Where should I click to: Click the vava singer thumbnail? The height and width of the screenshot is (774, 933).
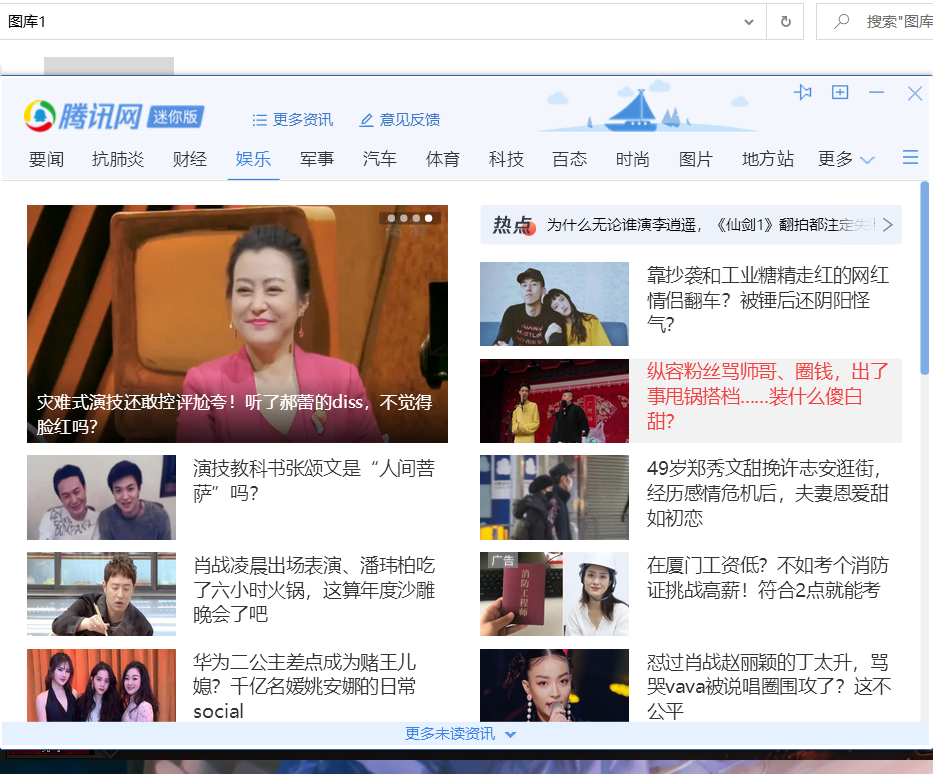(x=554, y=685)
